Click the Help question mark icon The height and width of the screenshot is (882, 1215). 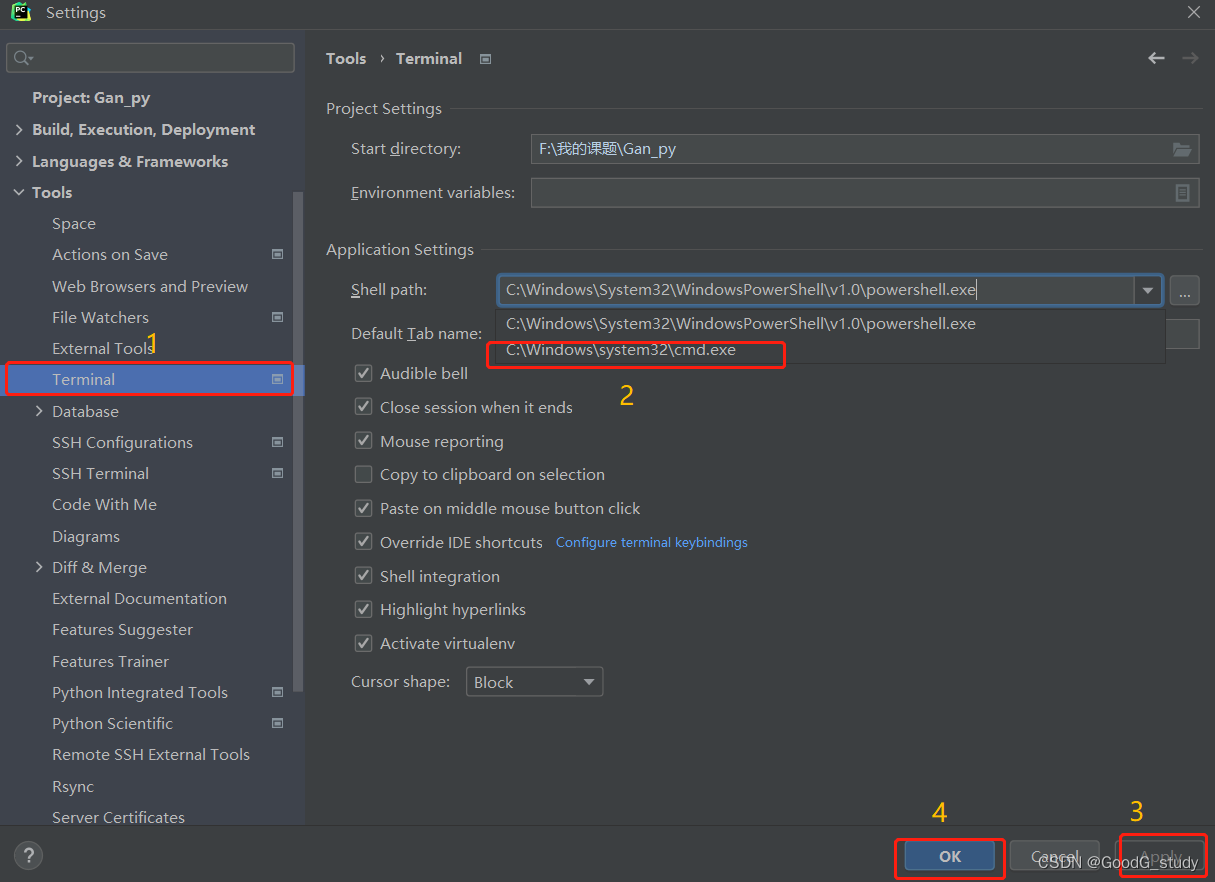pyautogui.click(x=27, y=856)
